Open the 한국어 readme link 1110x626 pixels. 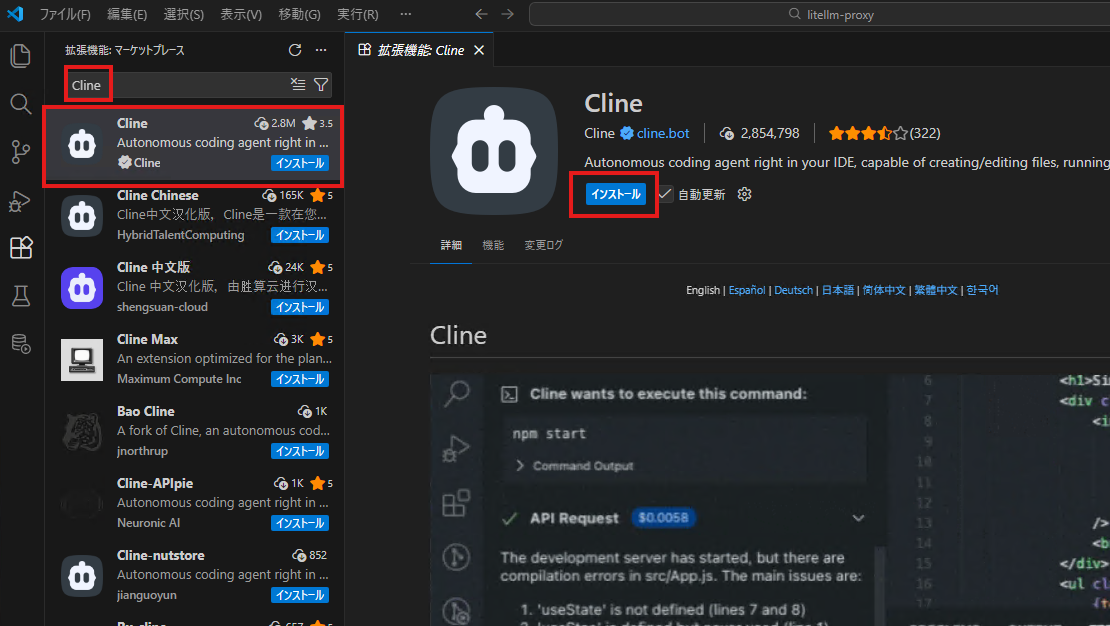[x=982, y=290]
